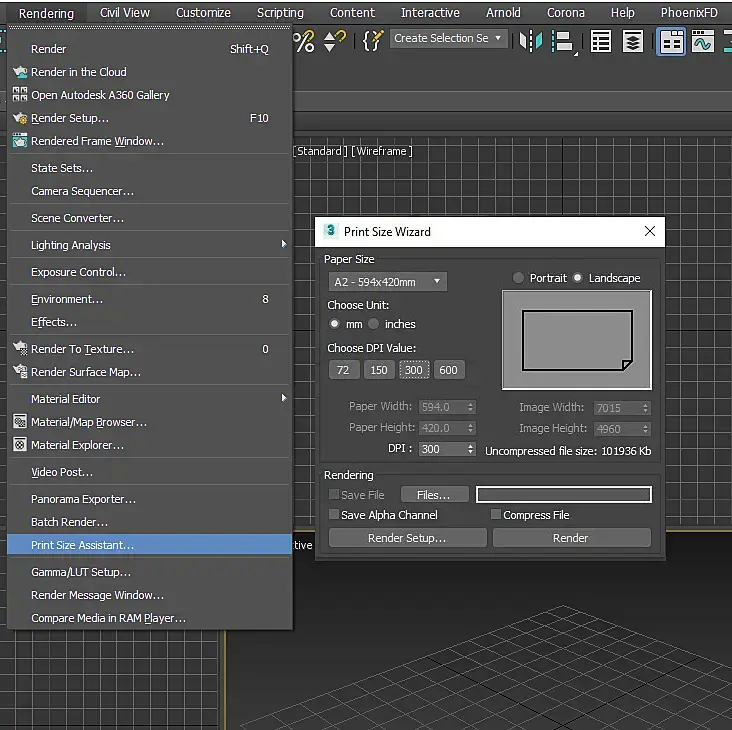Open the Scene Explorer toggle icon

601,41
